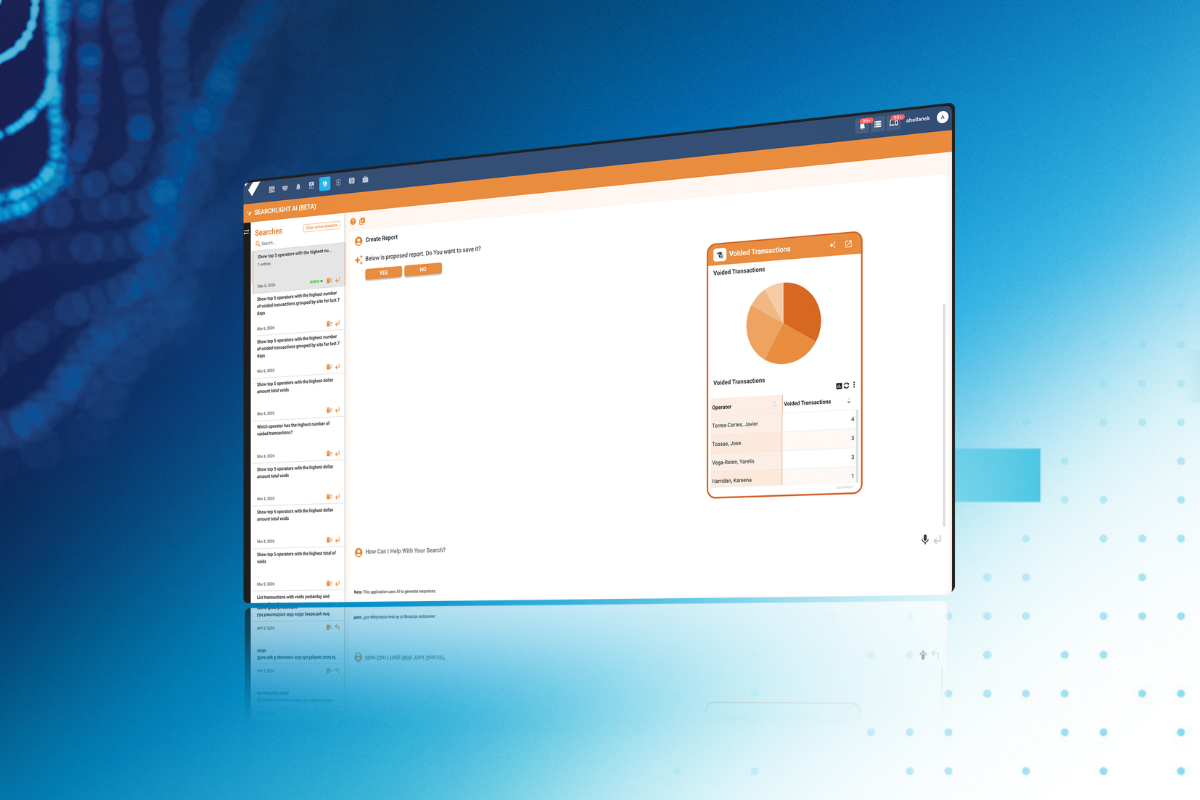Click the sparkle AI icon on Voided Transactions card
Image resolution: width=1200 pixels, height=800 pixels.
click(x=832, y=245)
